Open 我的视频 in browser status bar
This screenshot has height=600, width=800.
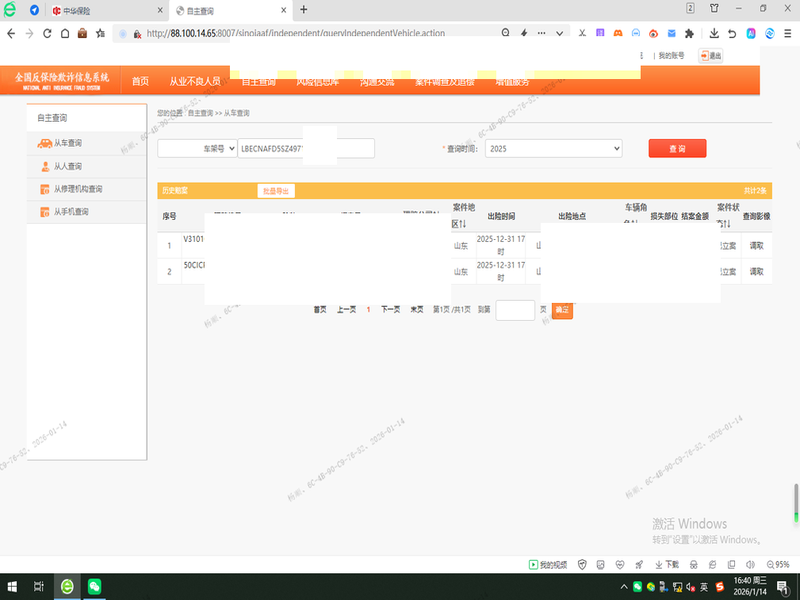pos(548,564)
